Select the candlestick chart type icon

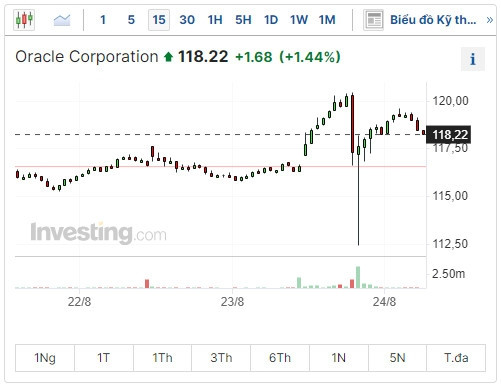[x=24, y=20]
